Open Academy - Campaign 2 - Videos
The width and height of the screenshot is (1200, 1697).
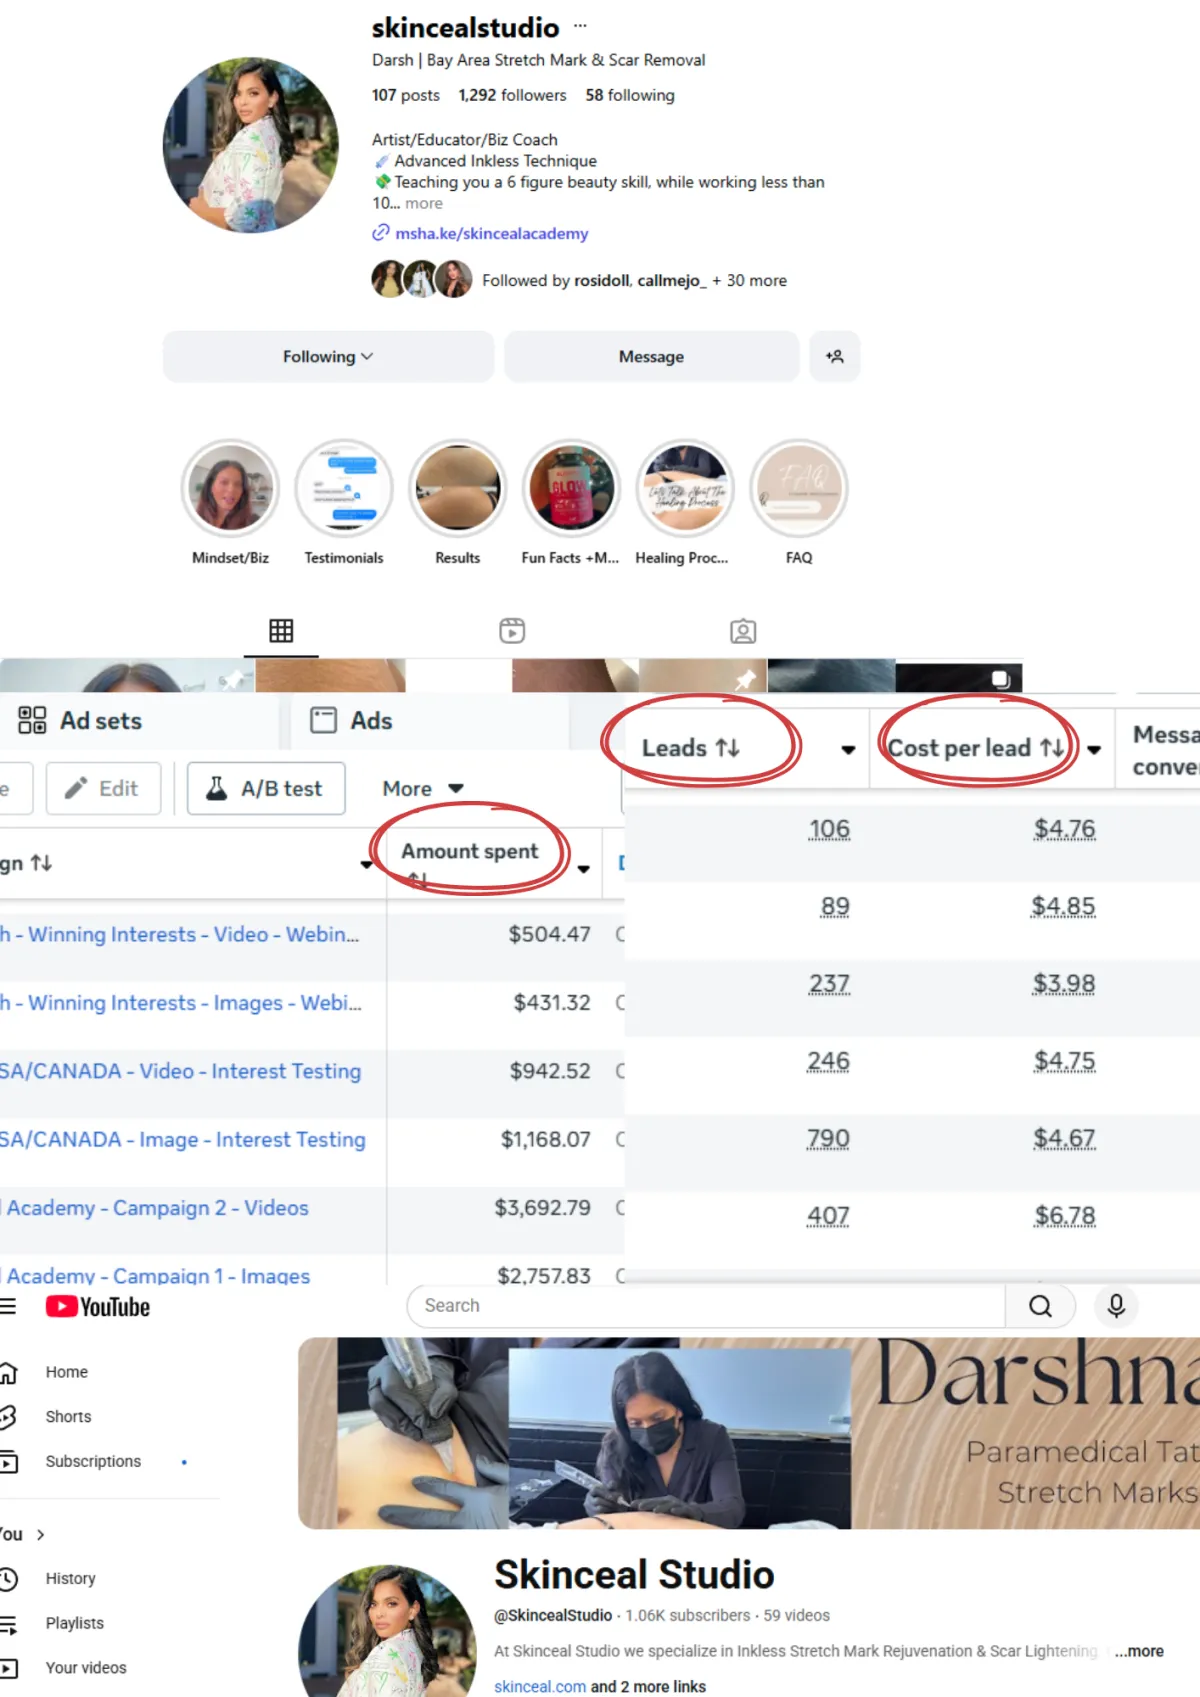pyautogui.click(x=157, y=1207)
